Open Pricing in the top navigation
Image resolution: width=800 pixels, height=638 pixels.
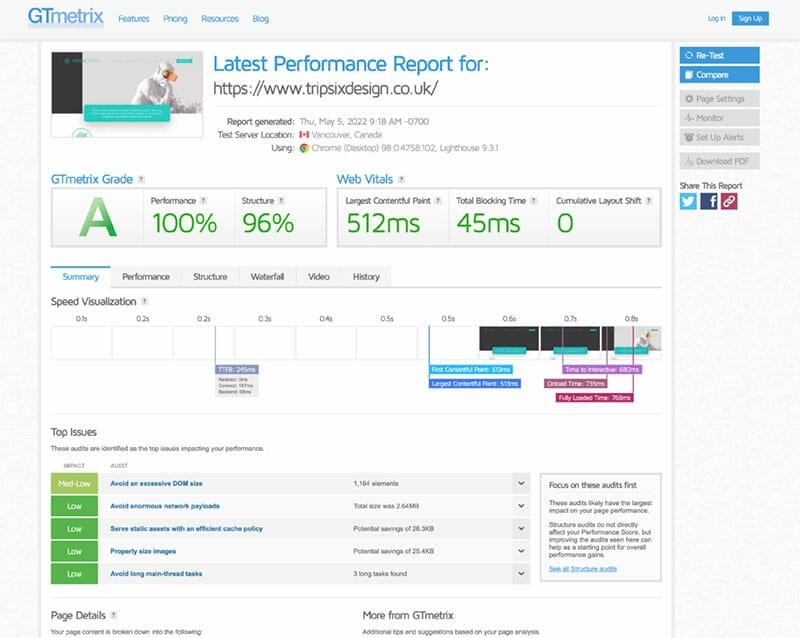[175, 18]
